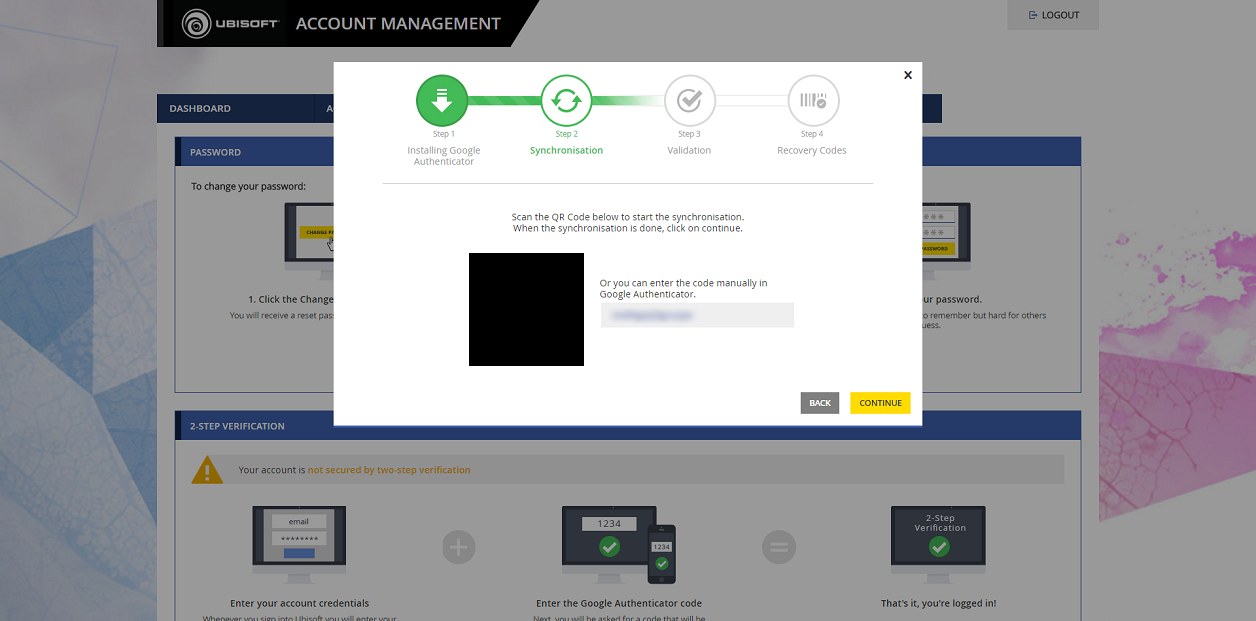Click the grey equals circle icon

pos(779,547)
